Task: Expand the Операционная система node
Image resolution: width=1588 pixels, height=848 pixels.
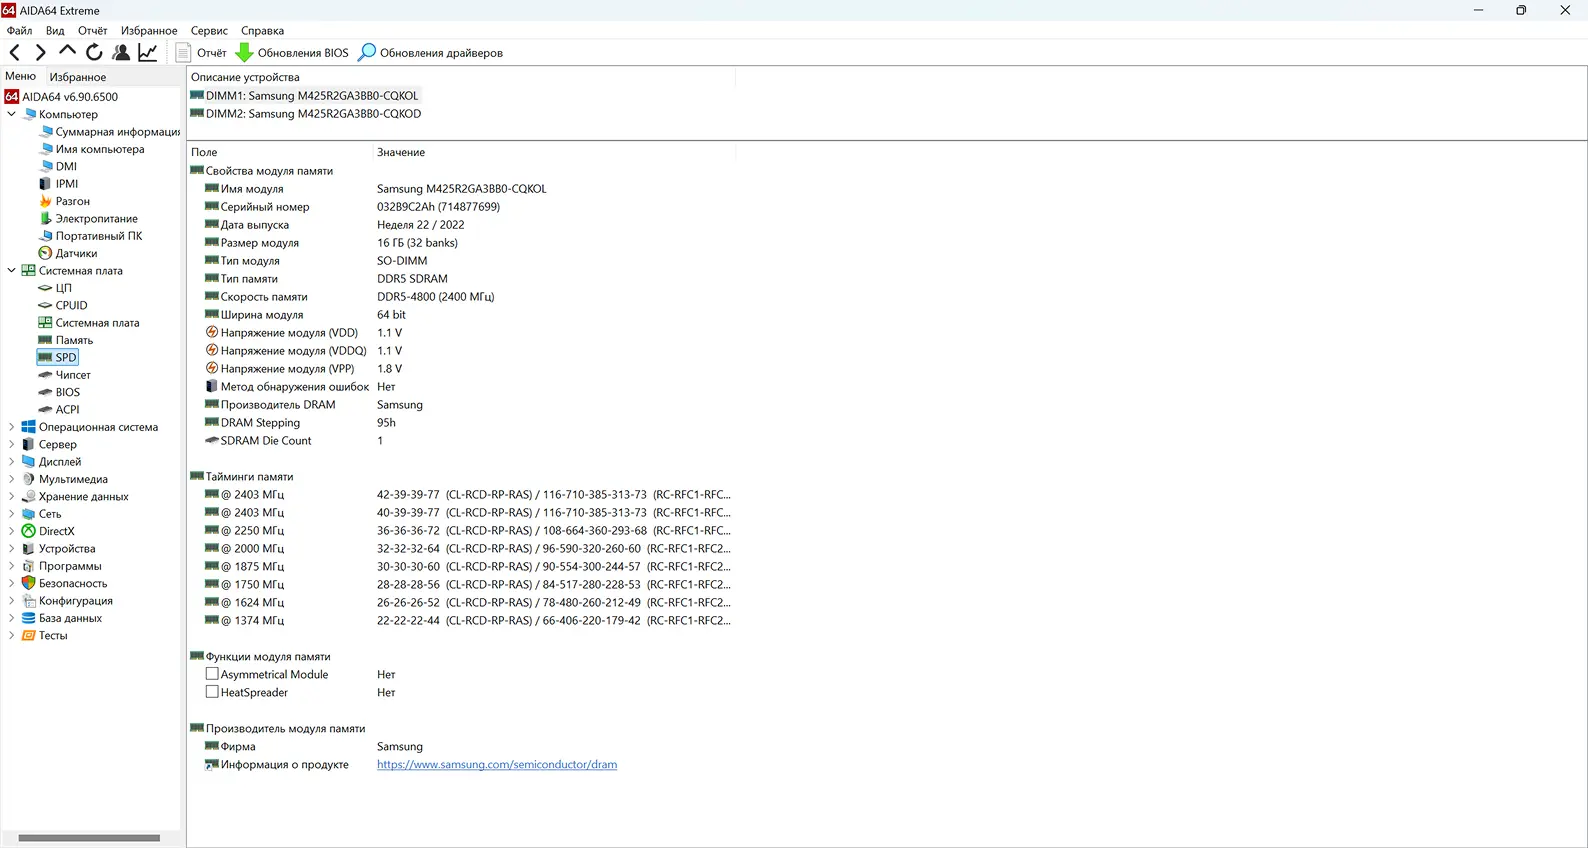Action: click(12, 427)
